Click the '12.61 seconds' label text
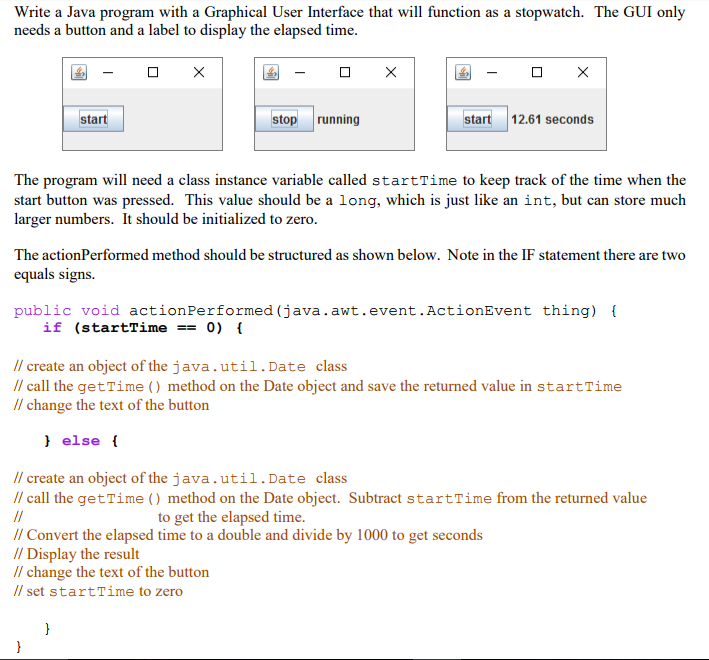Viewport: 709px width, 660px height. coord(552,119)
